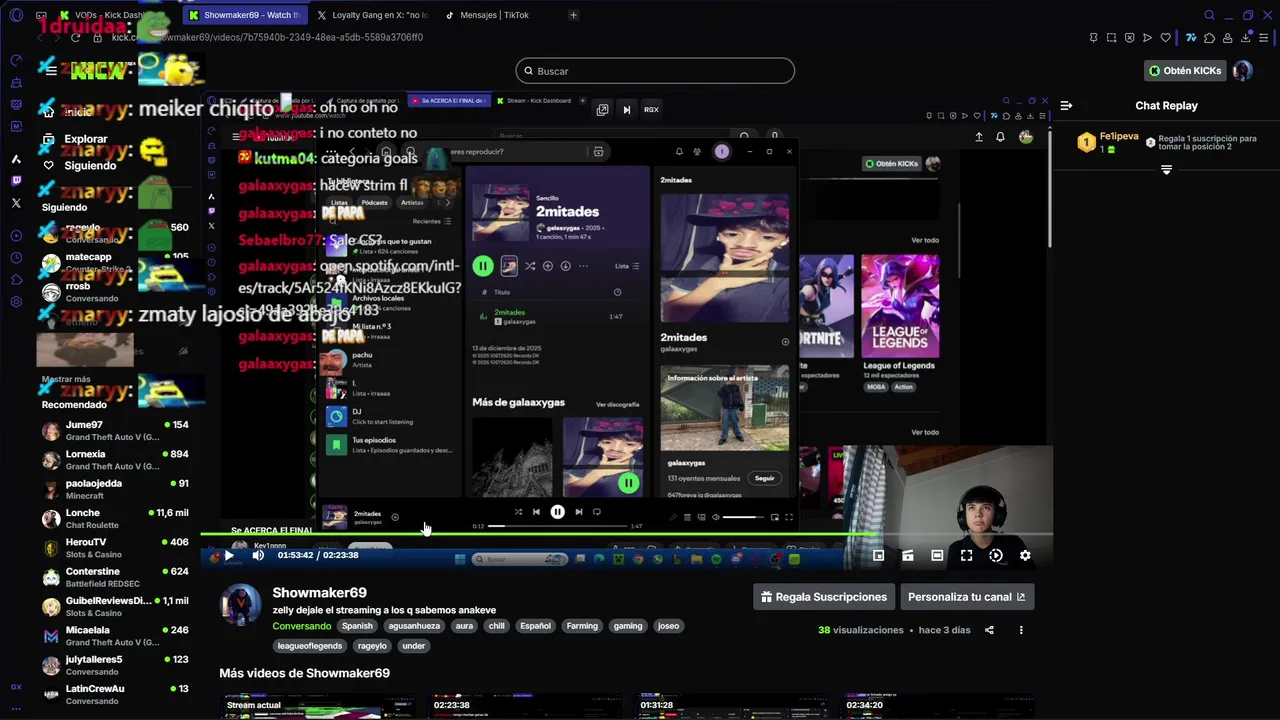
Task: Open the HerouTV Slots & Casino channel
Action: point(114,548)
